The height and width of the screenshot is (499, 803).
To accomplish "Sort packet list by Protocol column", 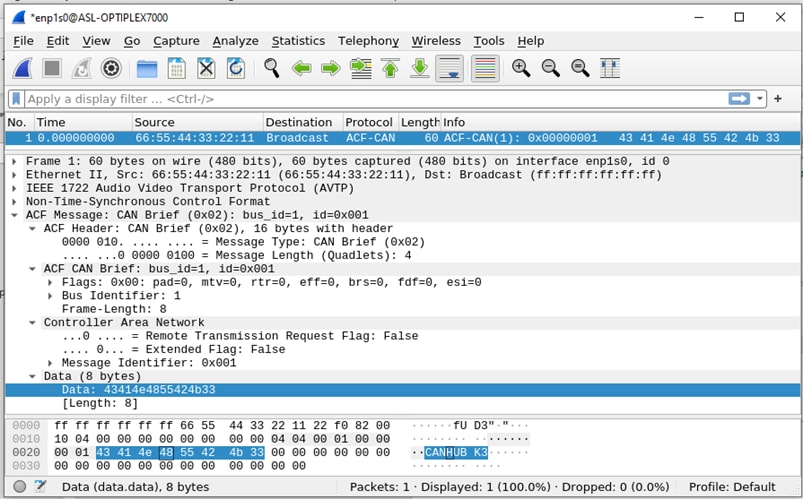I will [368, 122].
